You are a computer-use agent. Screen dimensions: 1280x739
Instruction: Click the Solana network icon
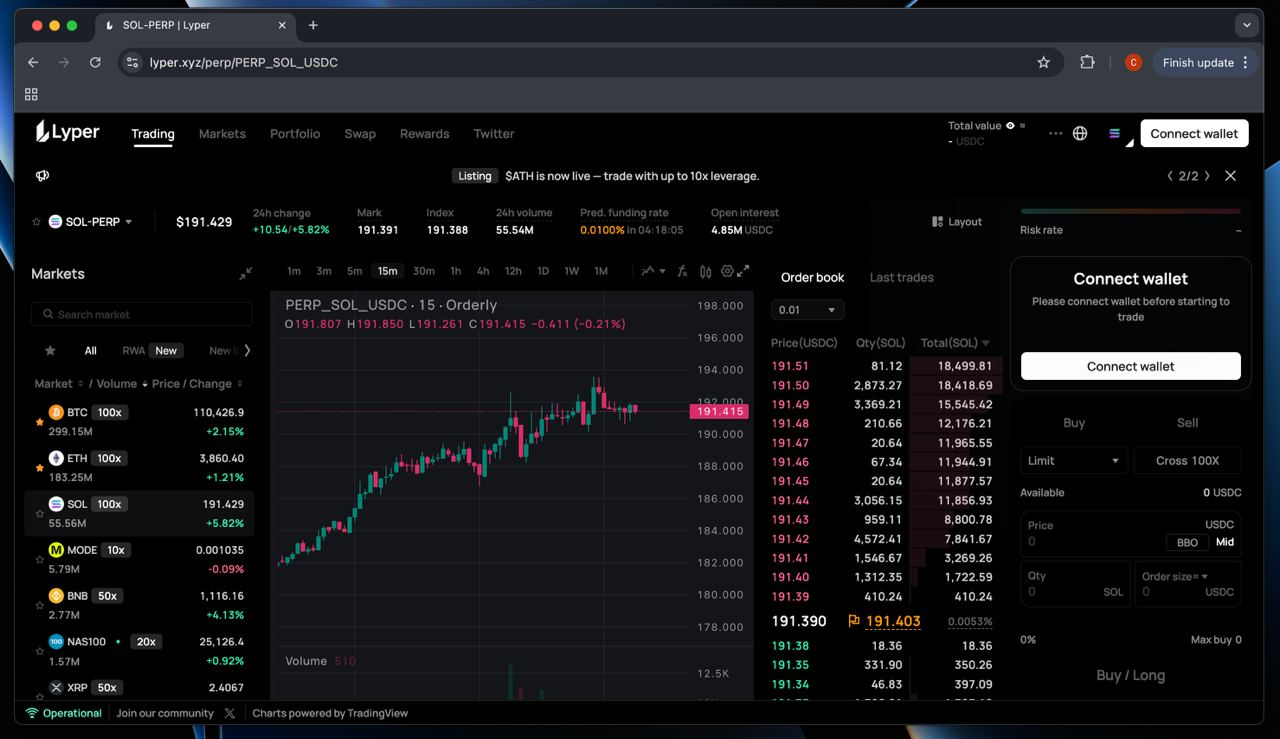click(1114, 134)
